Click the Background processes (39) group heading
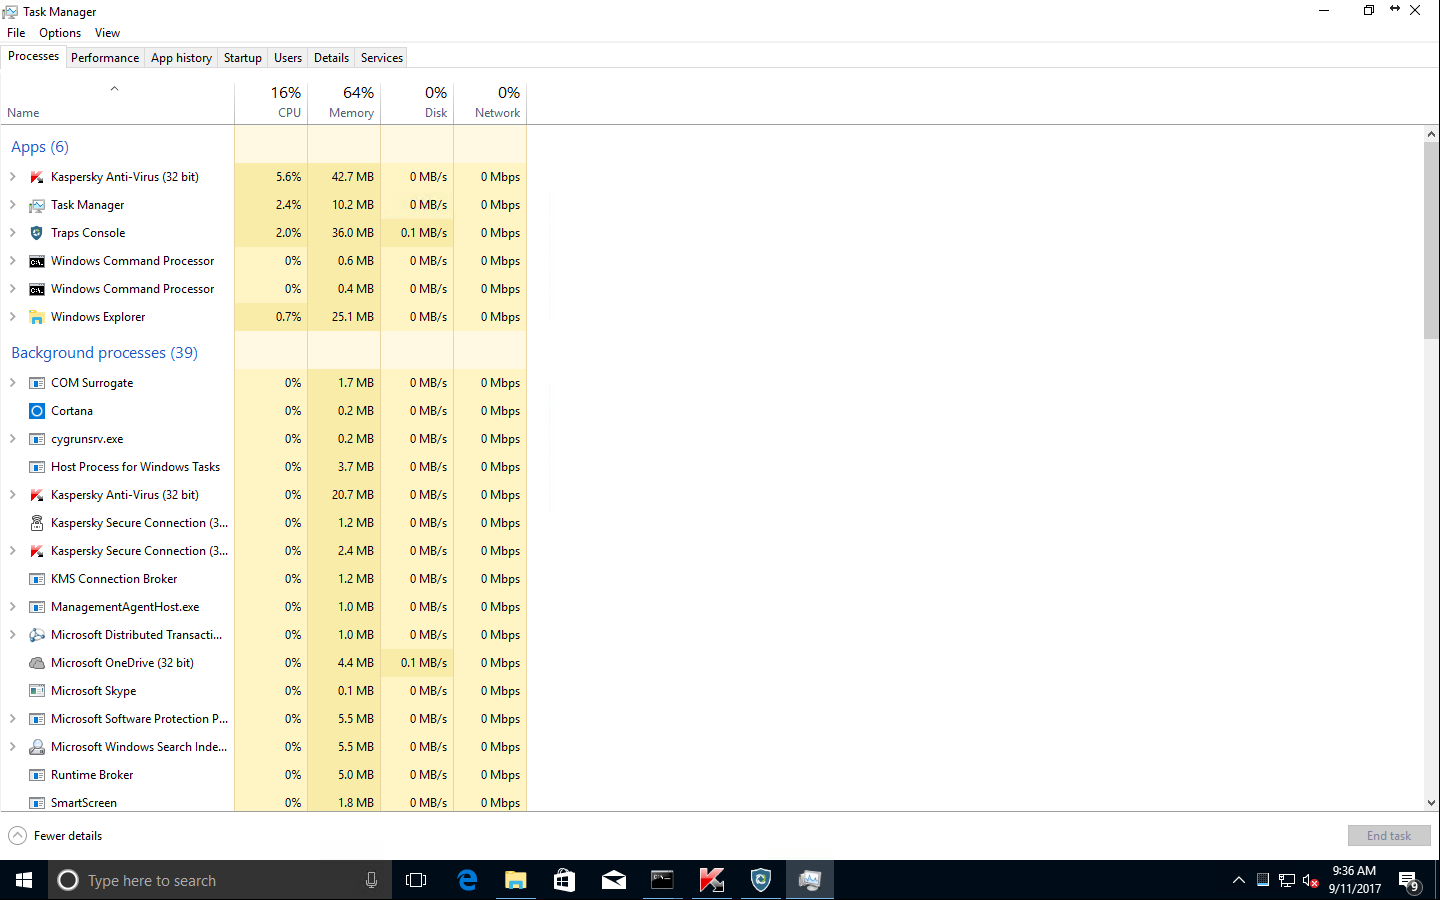This screenshot has width=1440, height=900. [x=104, y=353]
